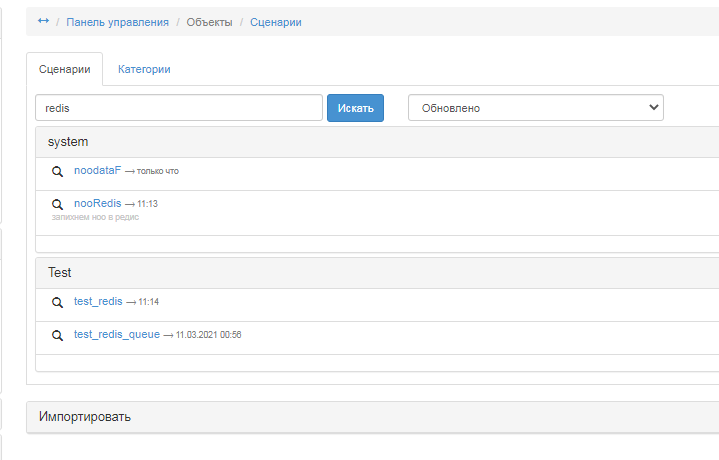Click the только что timestamp
719x460 pixels.
pos(158,171)
